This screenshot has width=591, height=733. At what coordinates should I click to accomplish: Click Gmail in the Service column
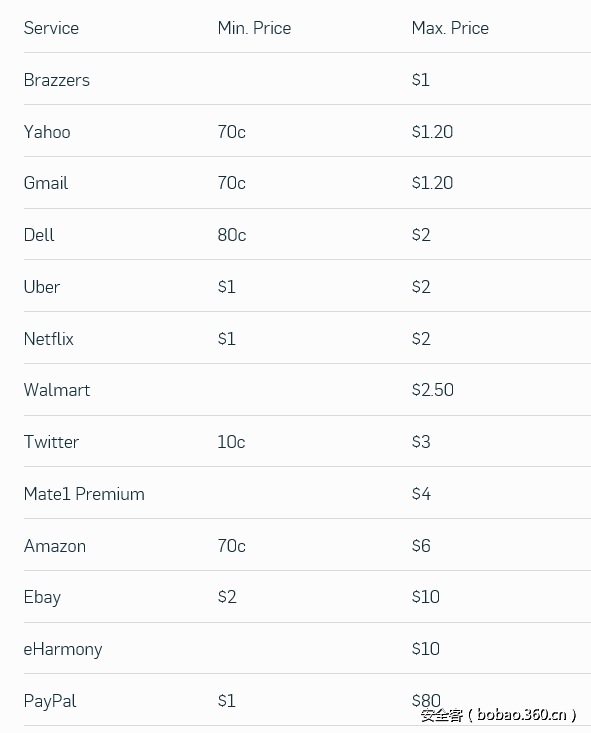[x=46, y=183]
